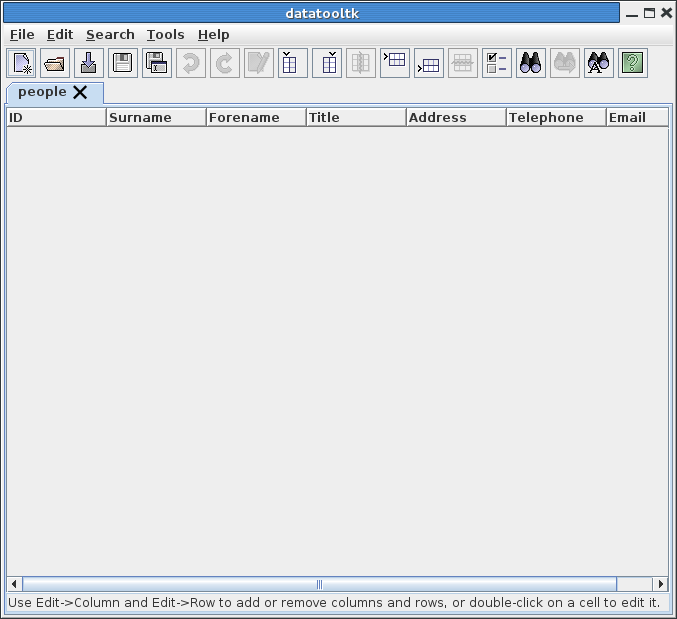Click the open folder toolbar icon
The image size is (677, 619).
[x=55, y=63]
